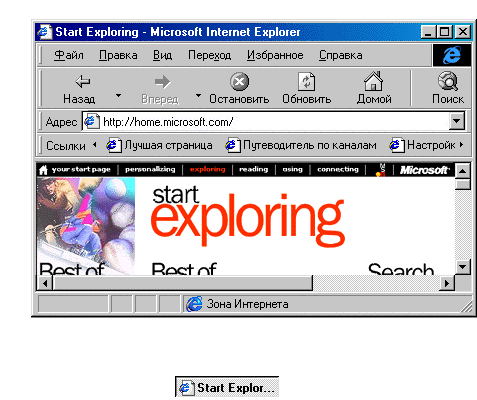Open the Избранное menu

click(x=275, y=55)
